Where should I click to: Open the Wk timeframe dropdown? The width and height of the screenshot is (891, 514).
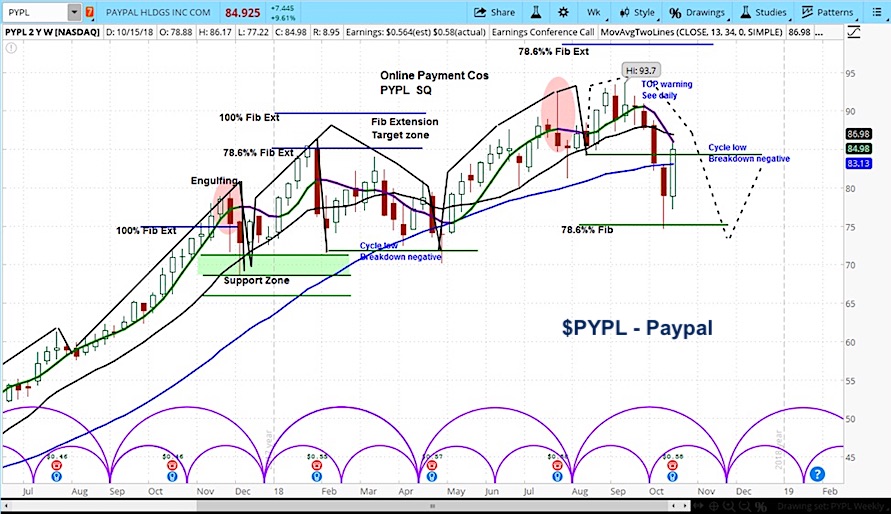click(594, 12)
